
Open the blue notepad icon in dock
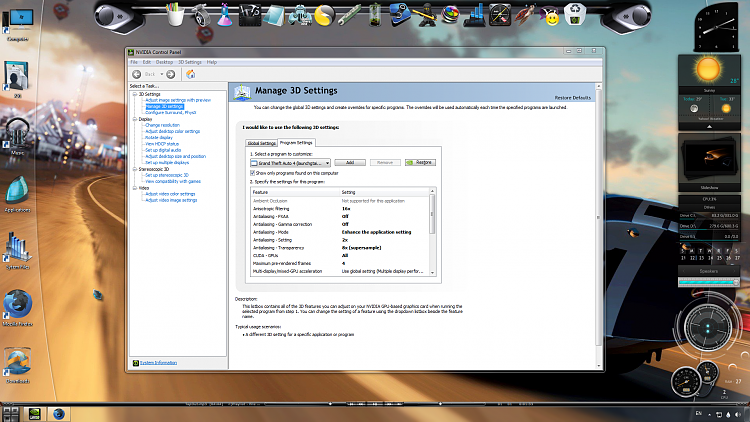point(274,15)
